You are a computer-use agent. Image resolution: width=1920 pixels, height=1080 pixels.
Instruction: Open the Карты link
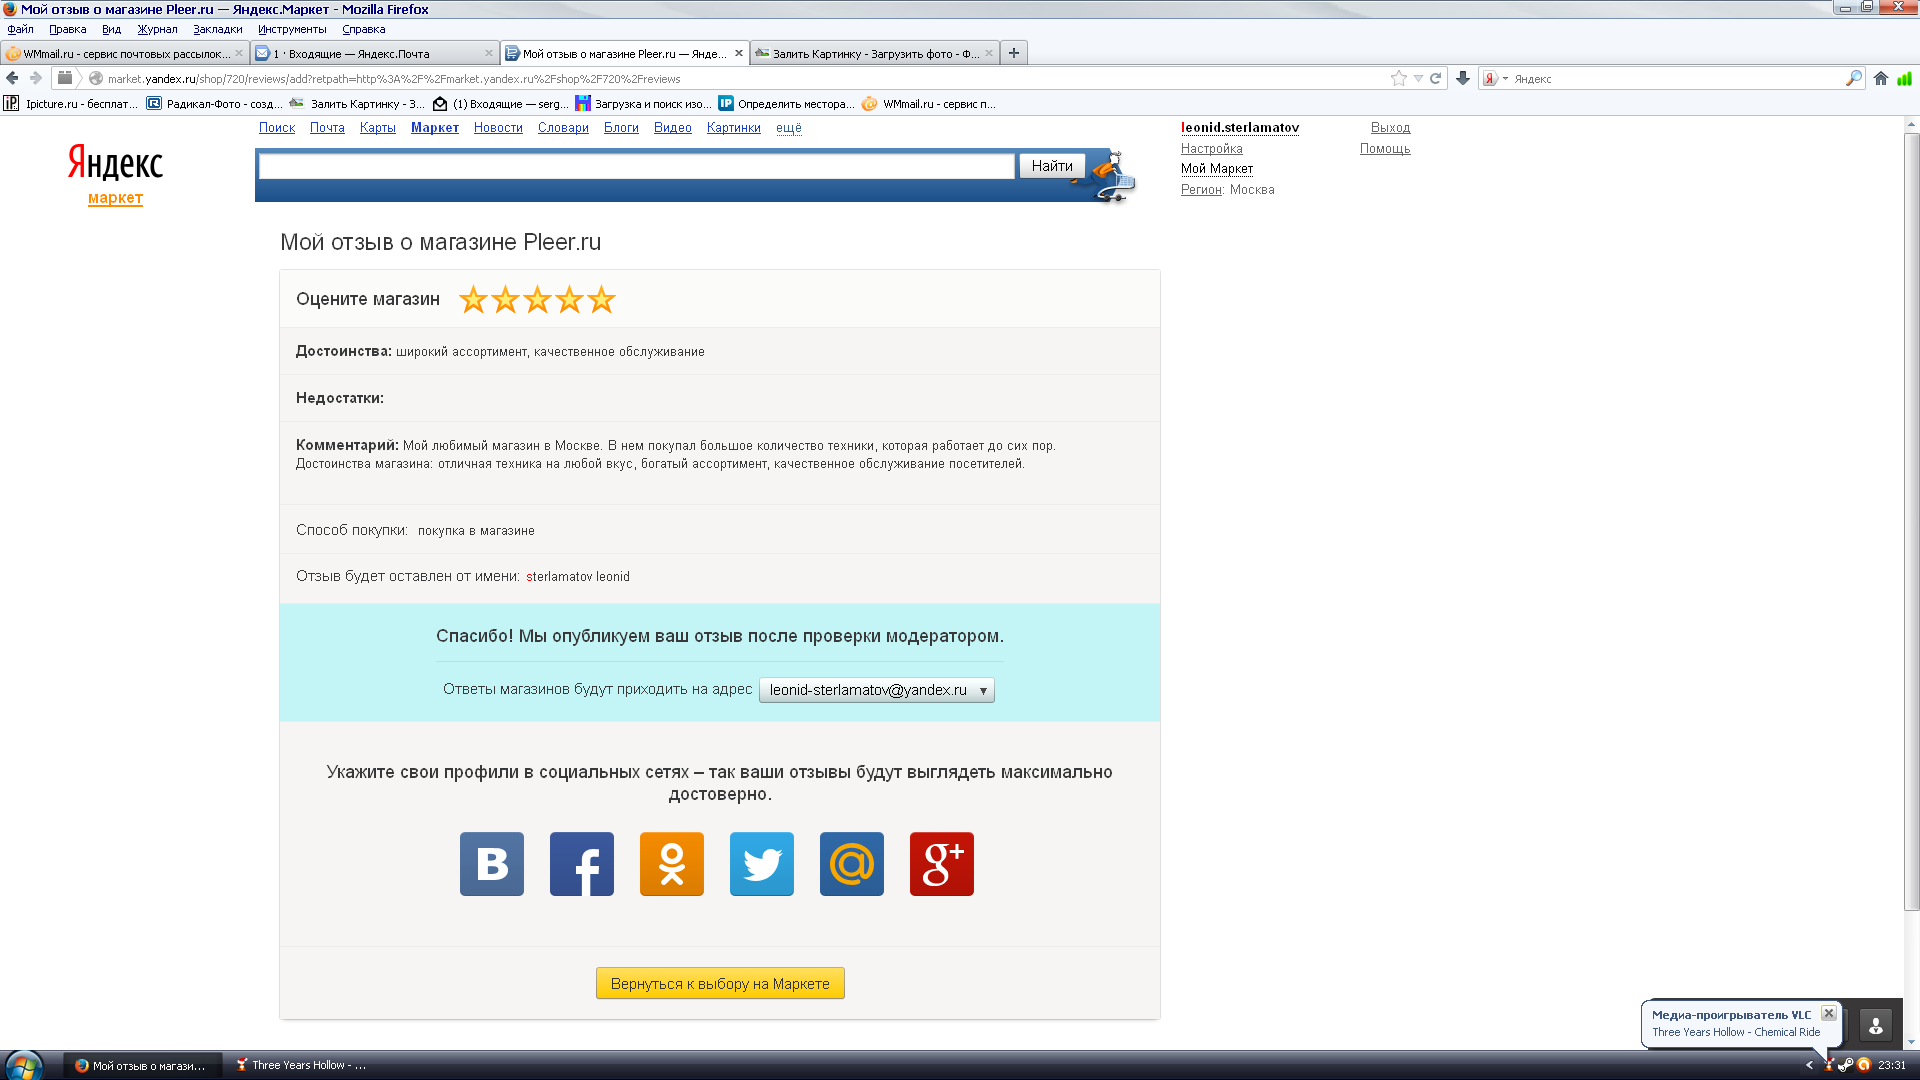[378, 128]
